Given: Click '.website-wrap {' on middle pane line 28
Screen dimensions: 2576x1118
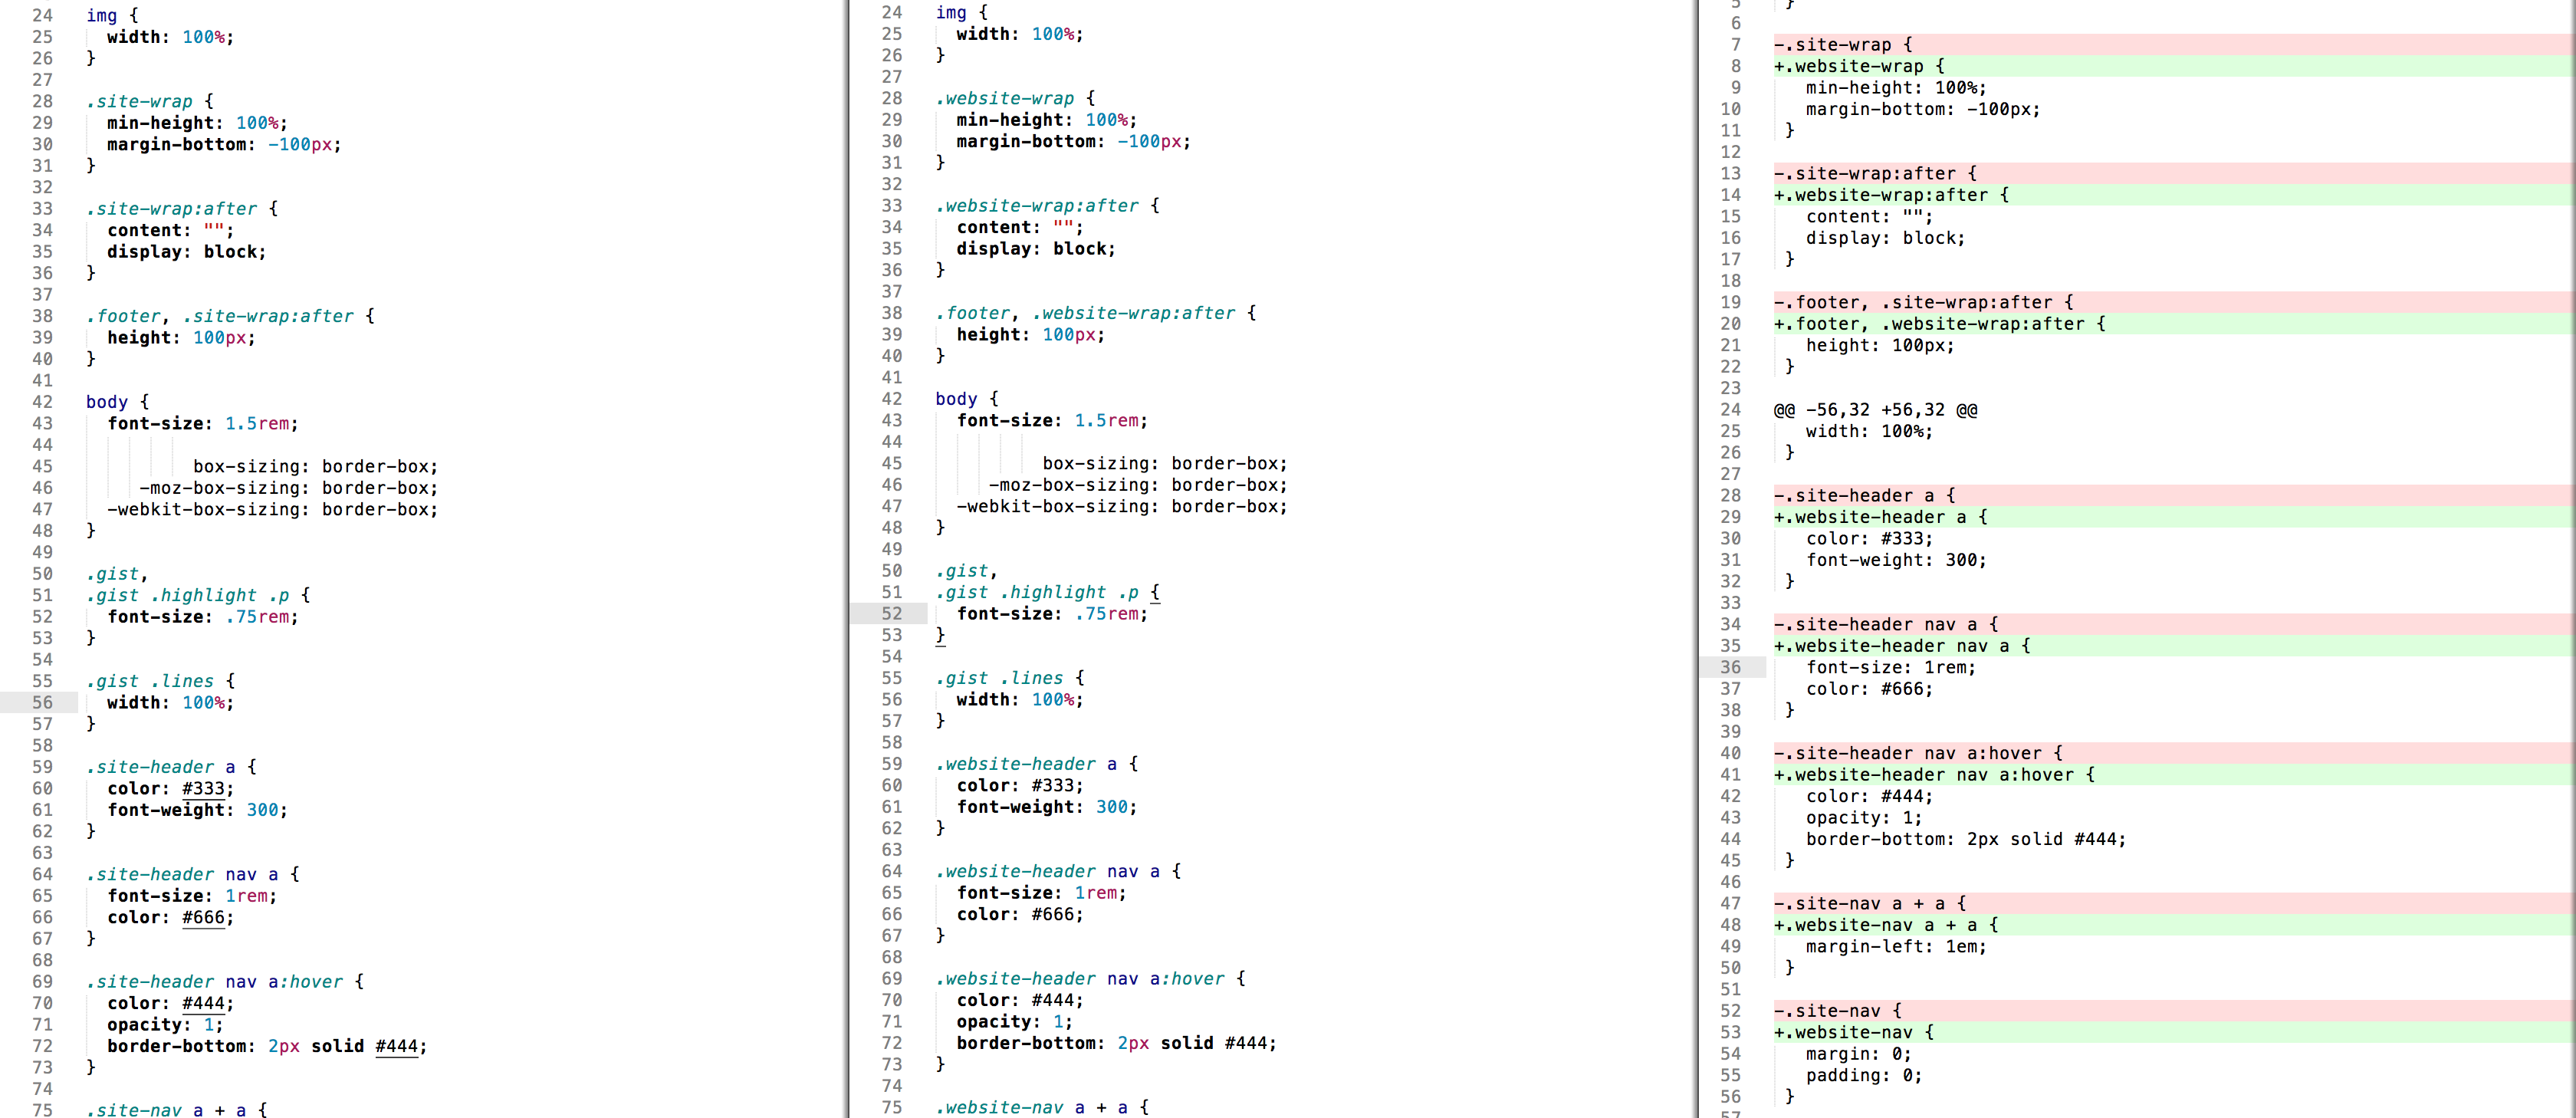Looking at the screenshot, I should pos(1015,98).
